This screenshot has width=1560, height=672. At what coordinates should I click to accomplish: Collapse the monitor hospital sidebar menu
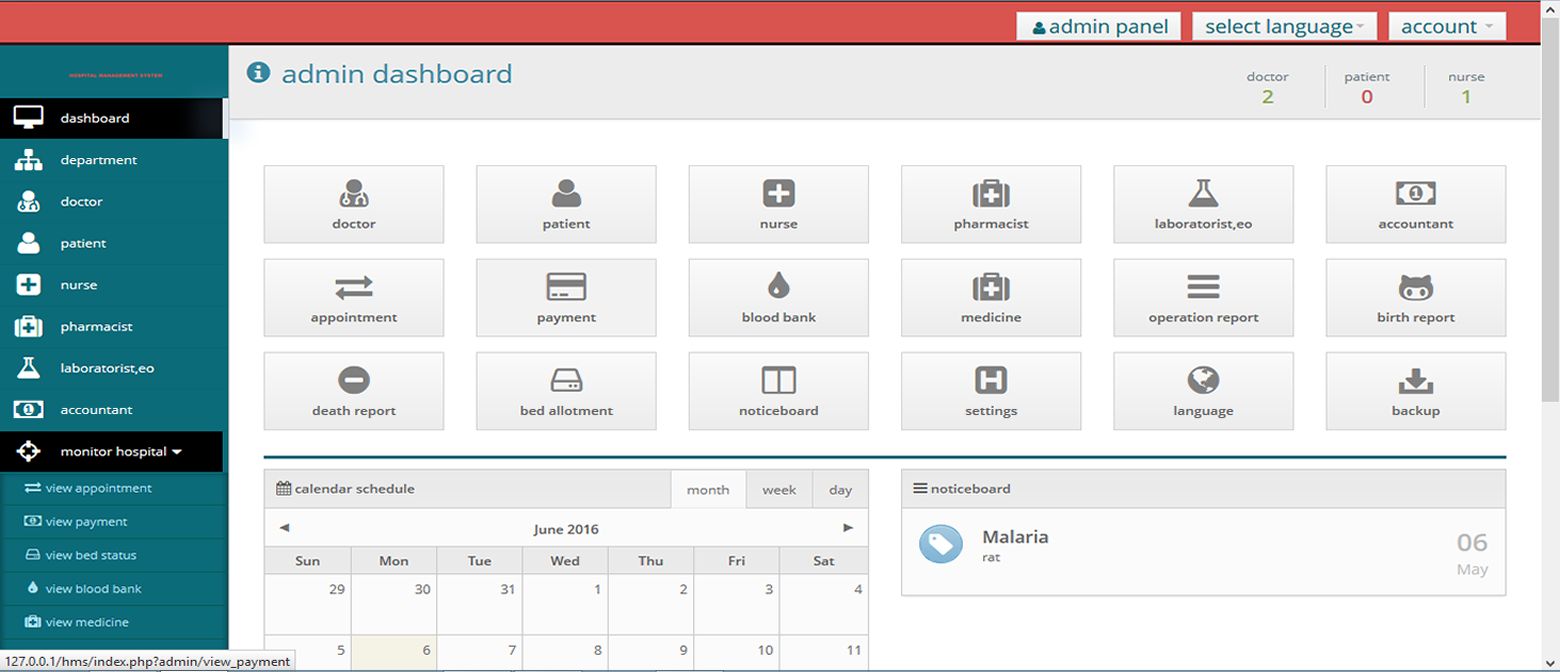pos(113,452)
